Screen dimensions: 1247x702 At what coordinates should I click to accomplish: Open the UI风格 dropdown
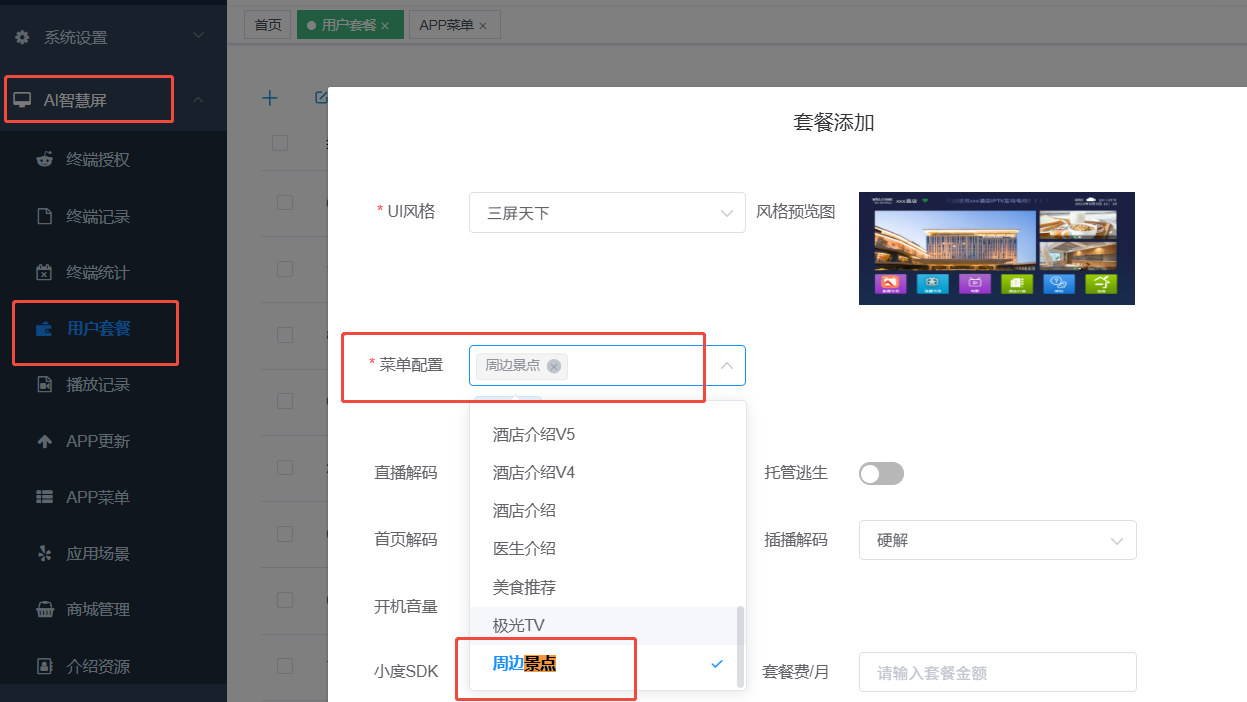pos(606,213)
